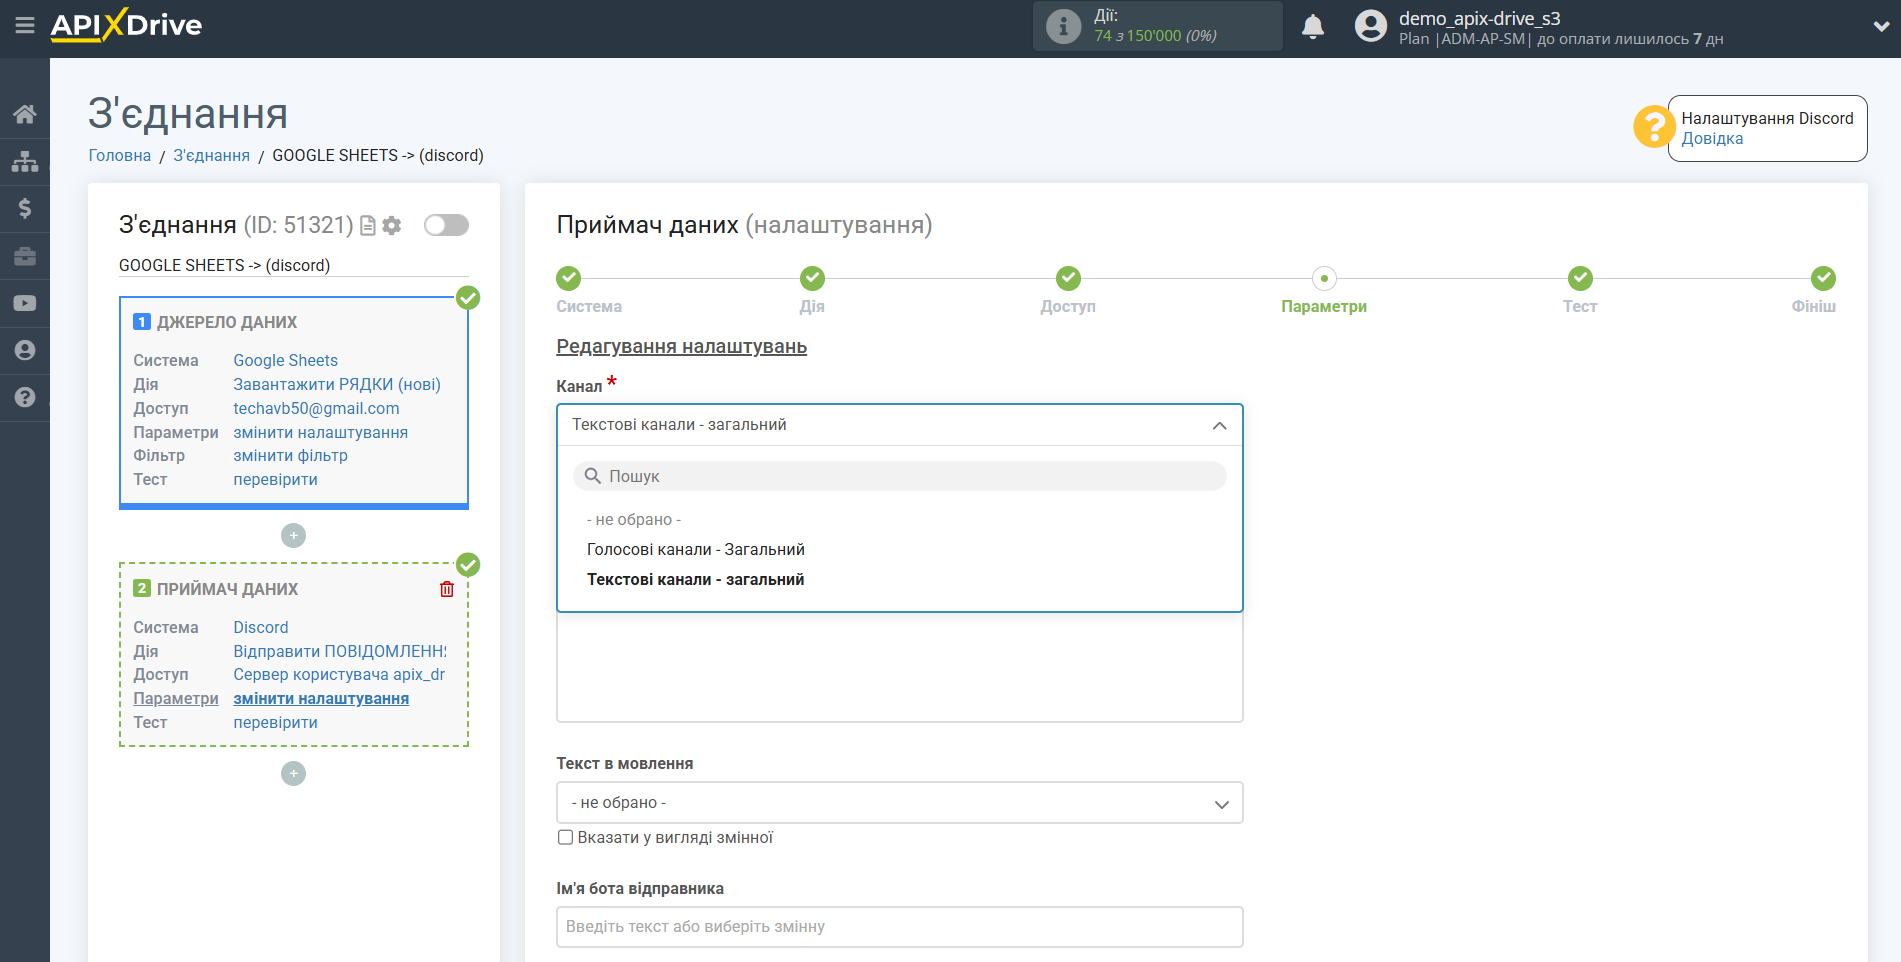Delete the data receiver block
Viewport: 1901px width, 962px height.
(447, 589)
